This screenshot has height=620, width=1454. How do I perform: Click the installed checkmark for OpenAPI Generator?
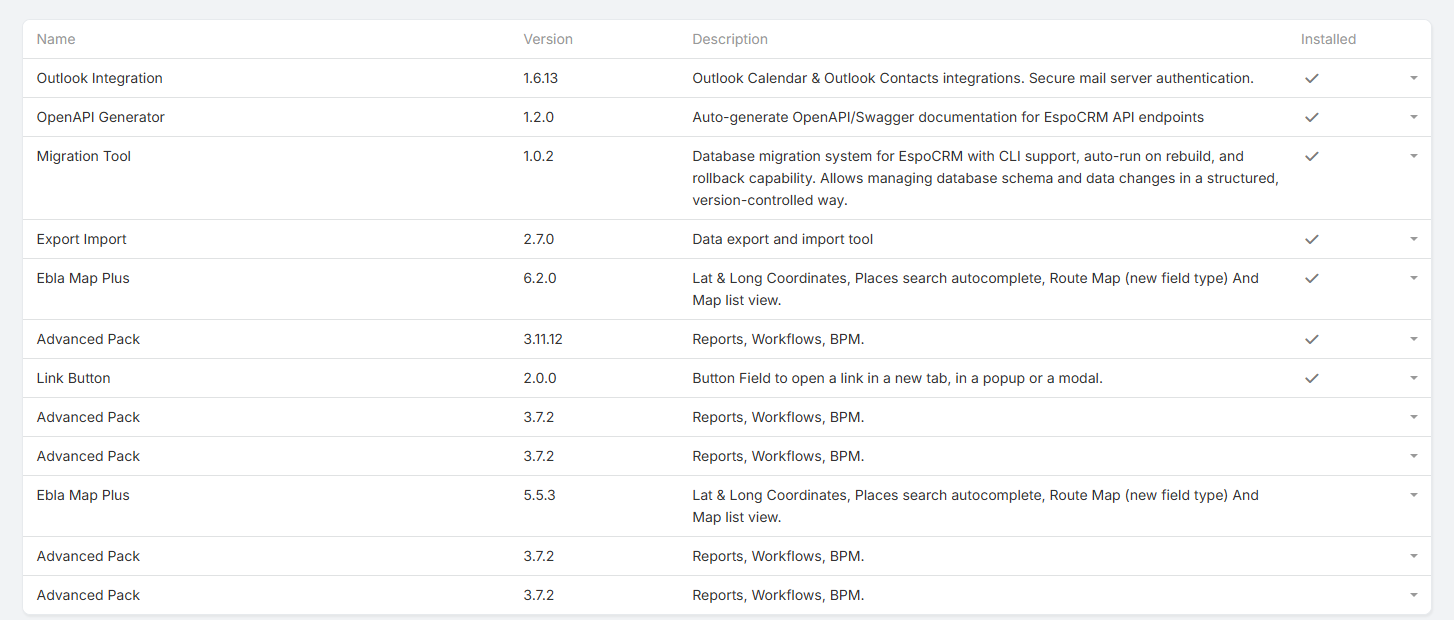pos(1312,117)
